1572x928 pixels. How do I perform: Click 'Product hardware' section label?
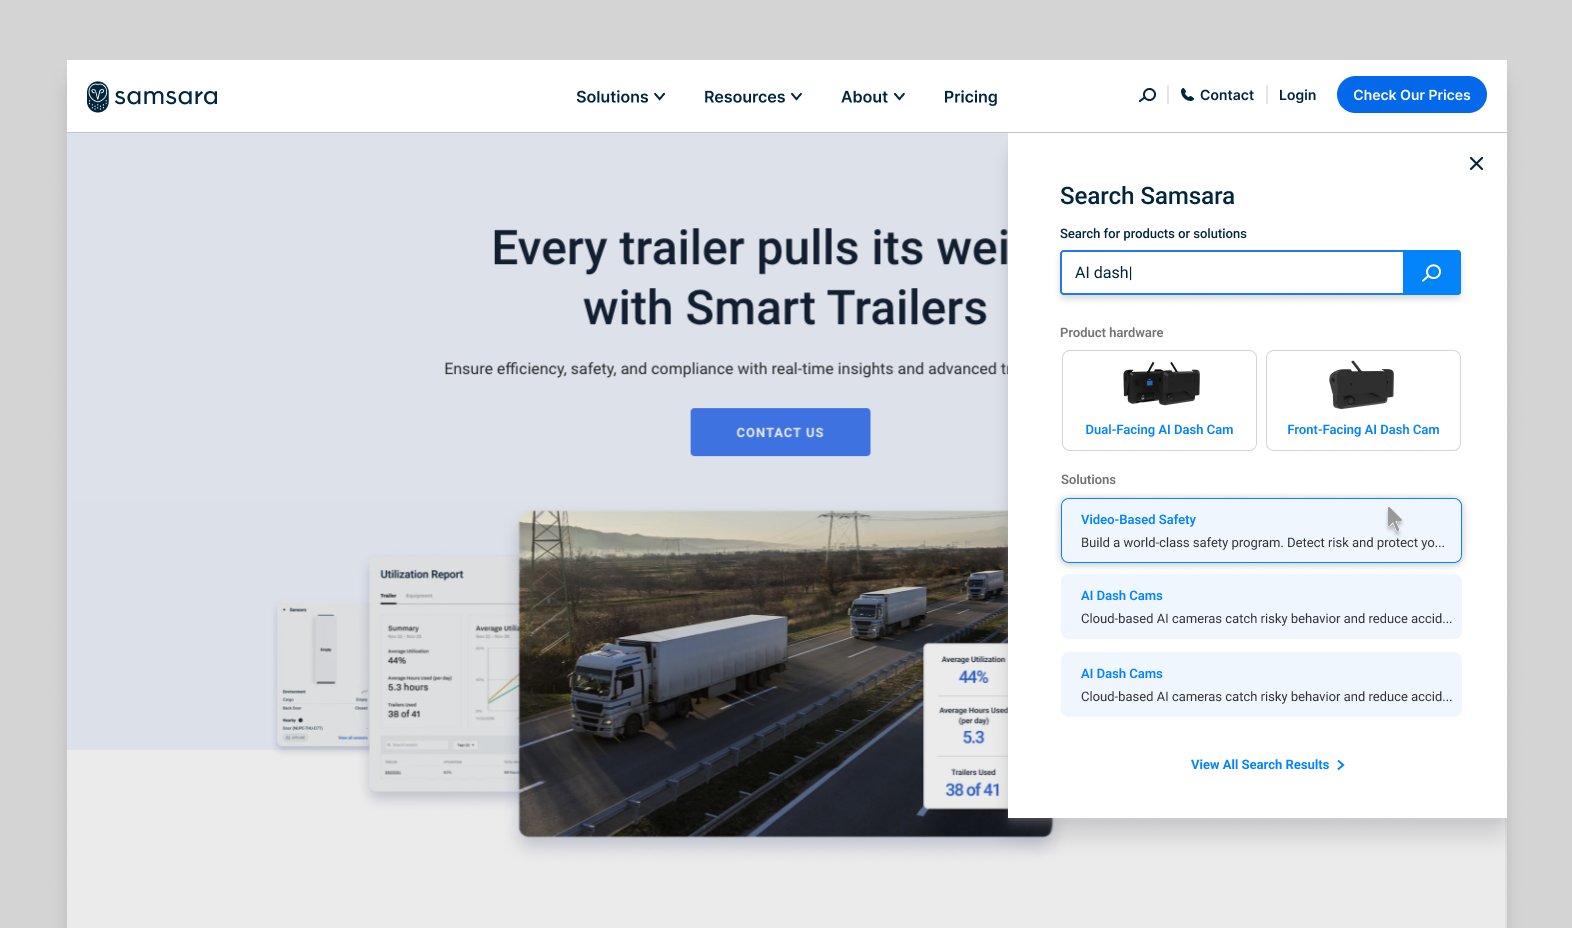1111,333
